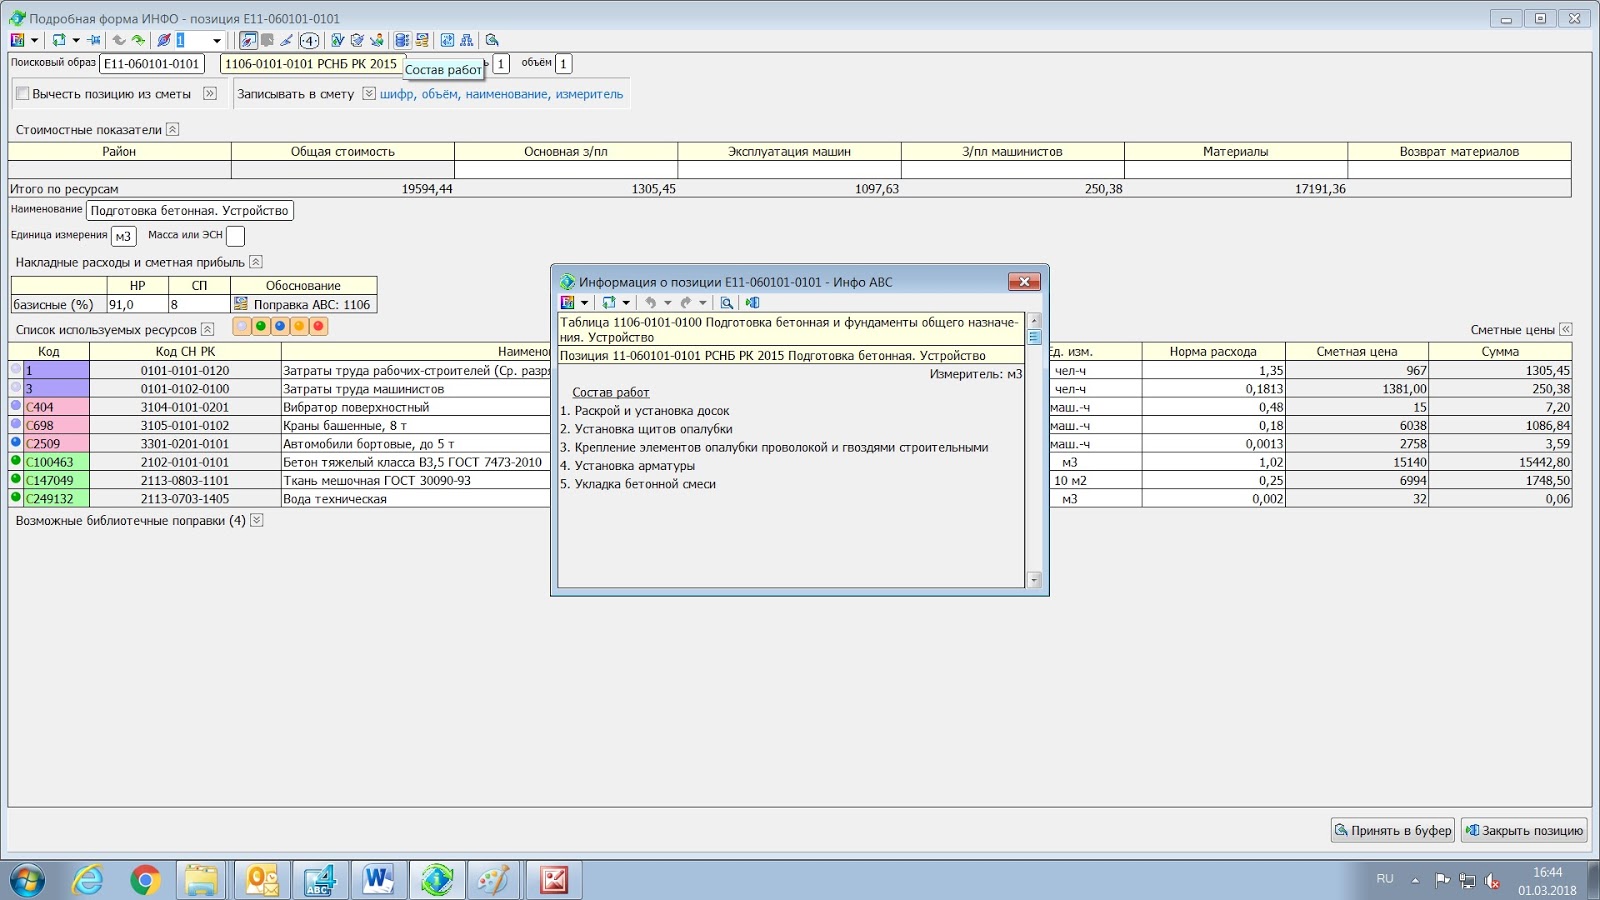Toggle the grey-lilac resource filter dot button

pos(242,326)
